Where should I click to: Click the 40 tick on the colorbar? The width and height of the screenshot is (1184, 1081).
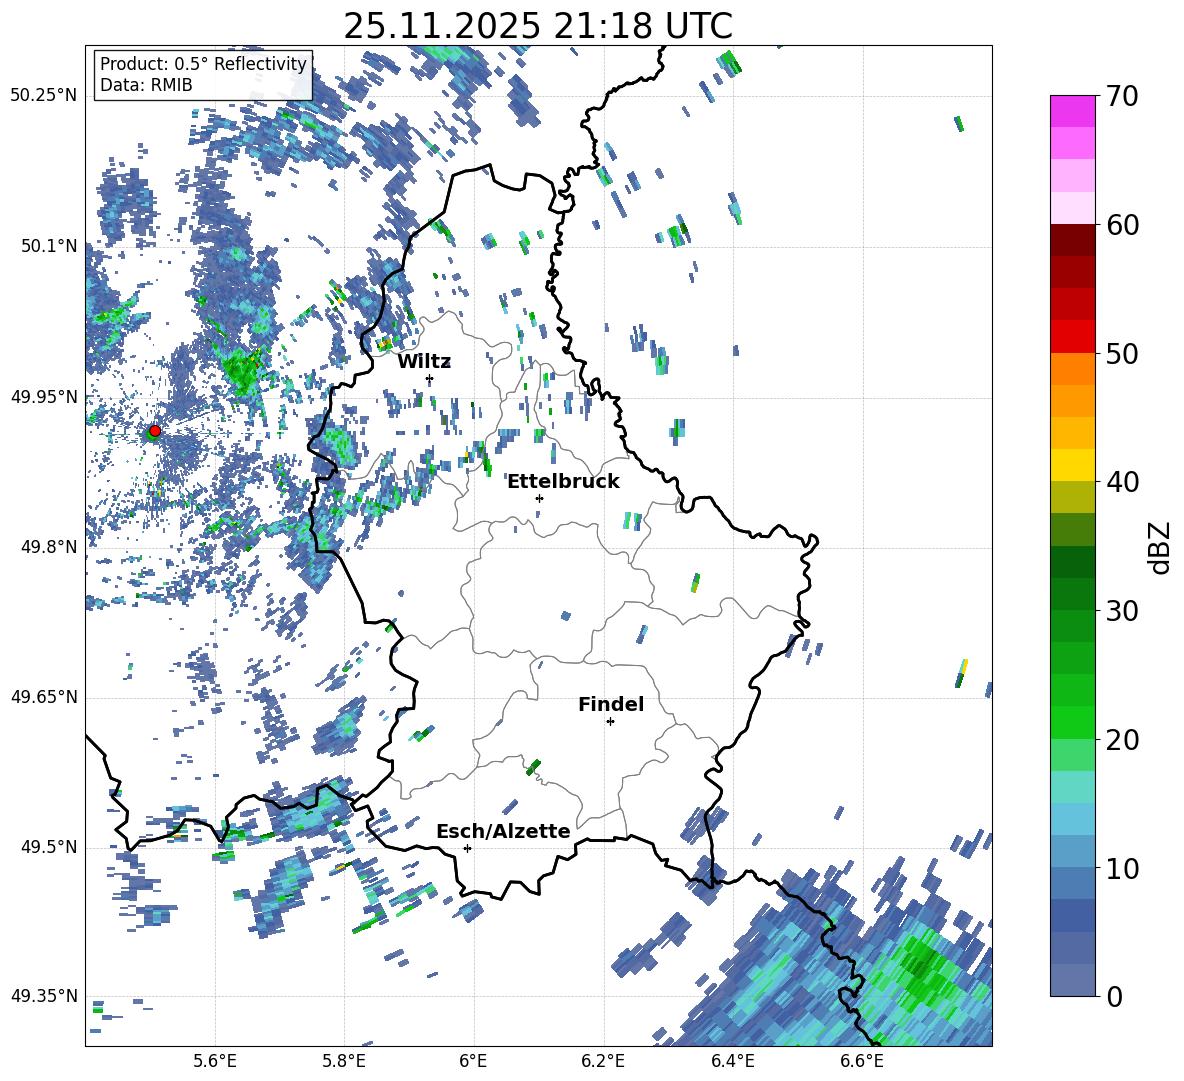pyautogui.click(x=1122, y=482)
